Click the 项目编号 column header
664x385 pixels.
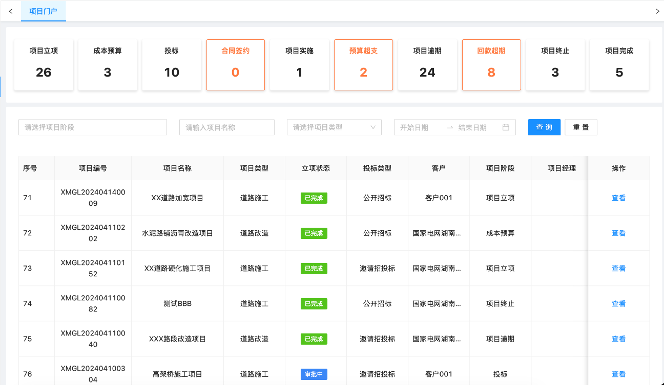click(x=93, y=168)
